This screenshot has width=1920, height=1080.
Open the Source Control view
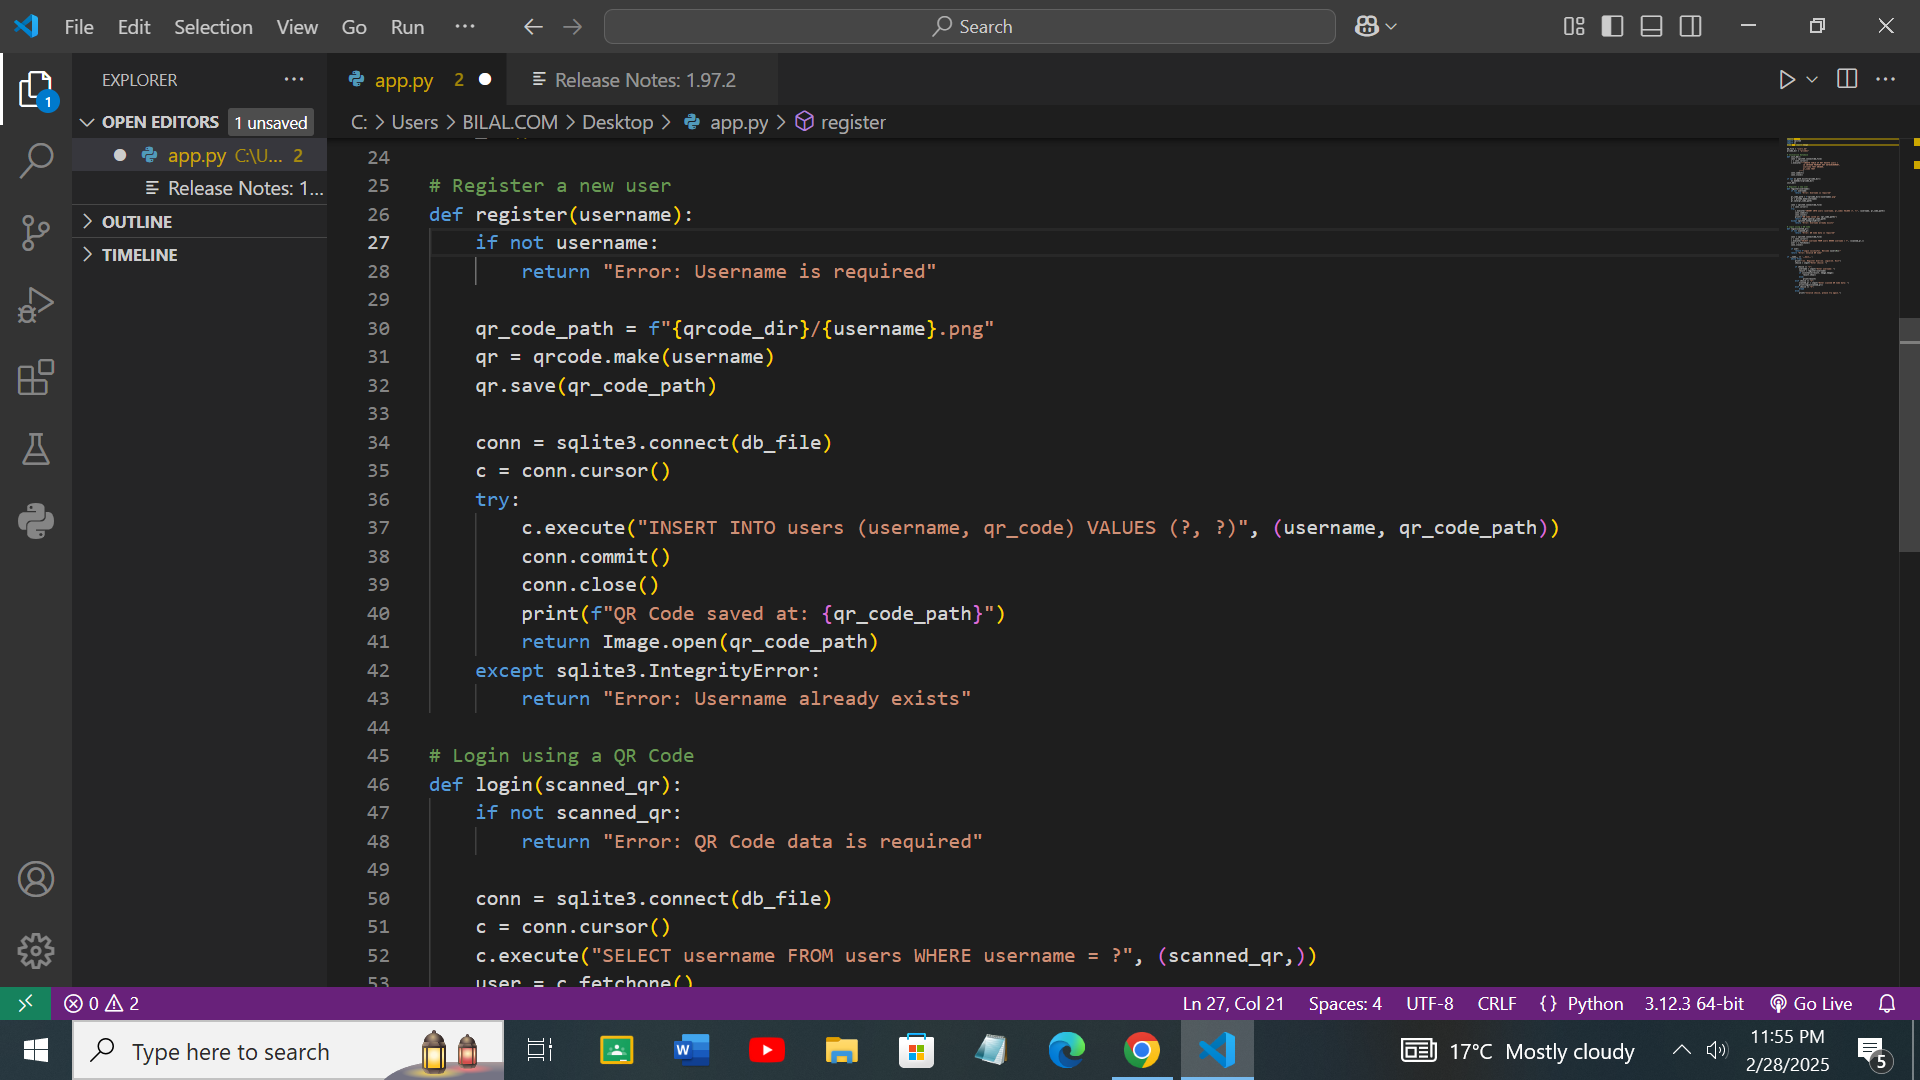36,233
